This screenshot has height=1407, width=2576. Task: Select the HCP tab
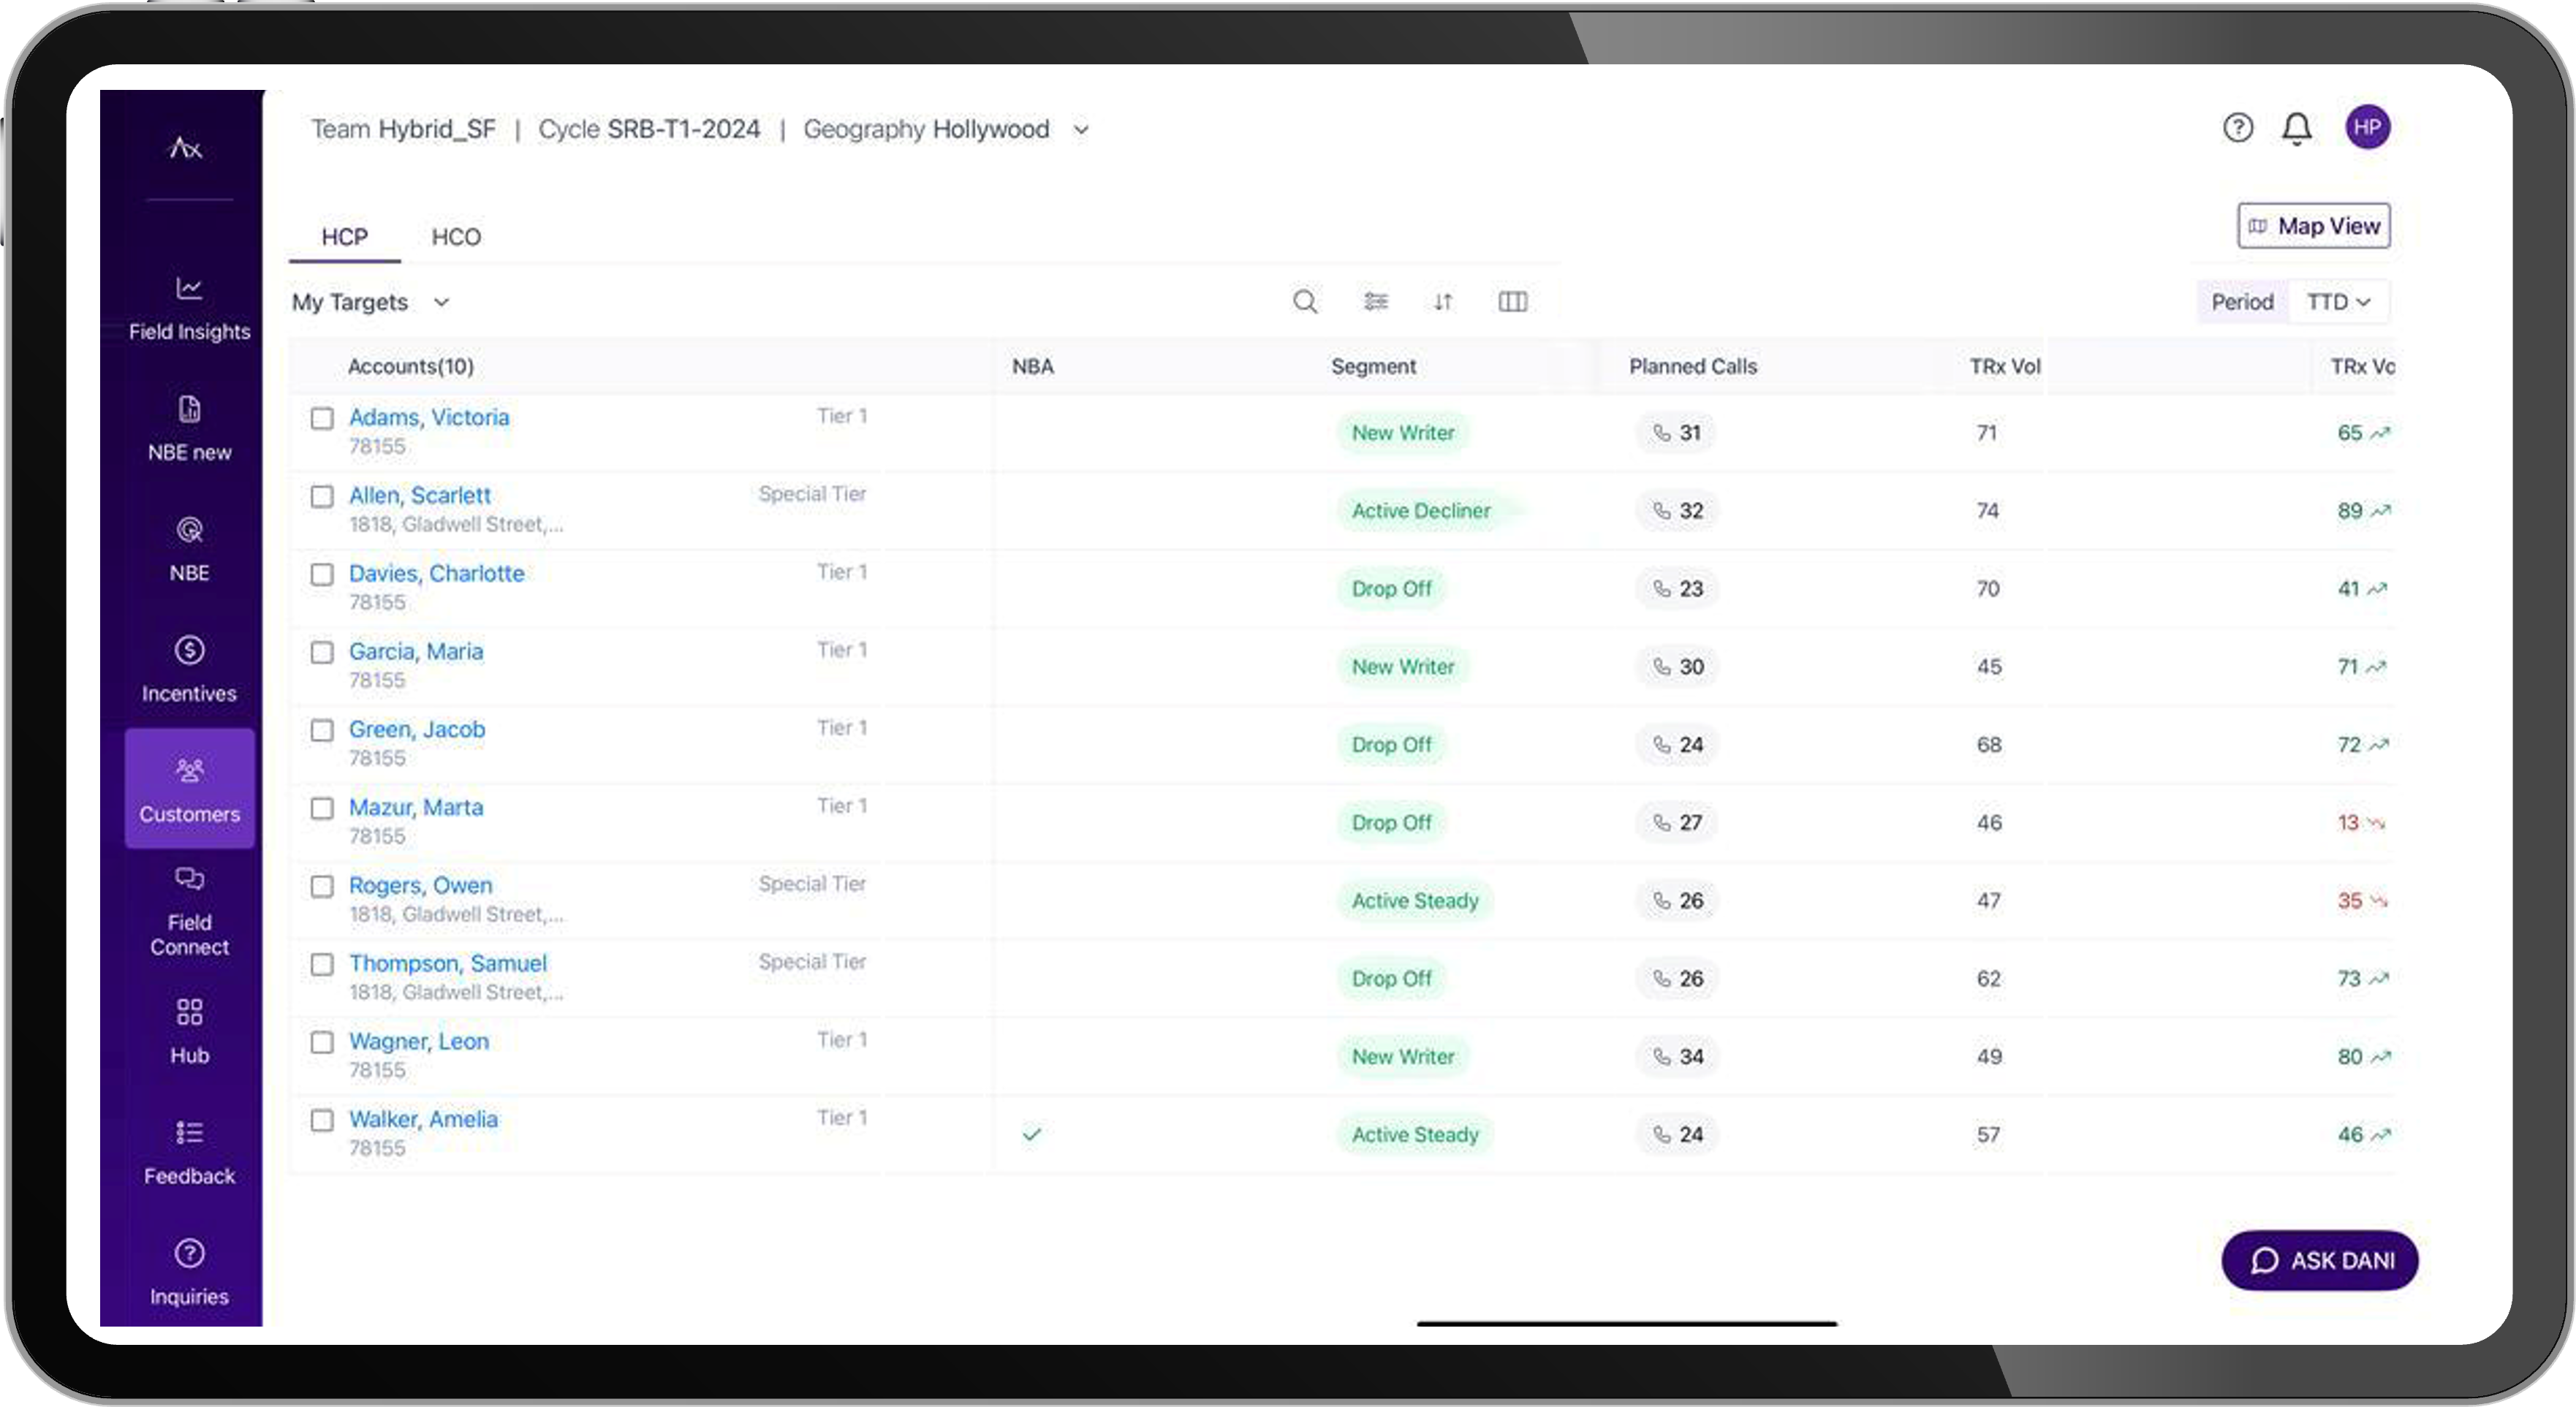[344, 237]
